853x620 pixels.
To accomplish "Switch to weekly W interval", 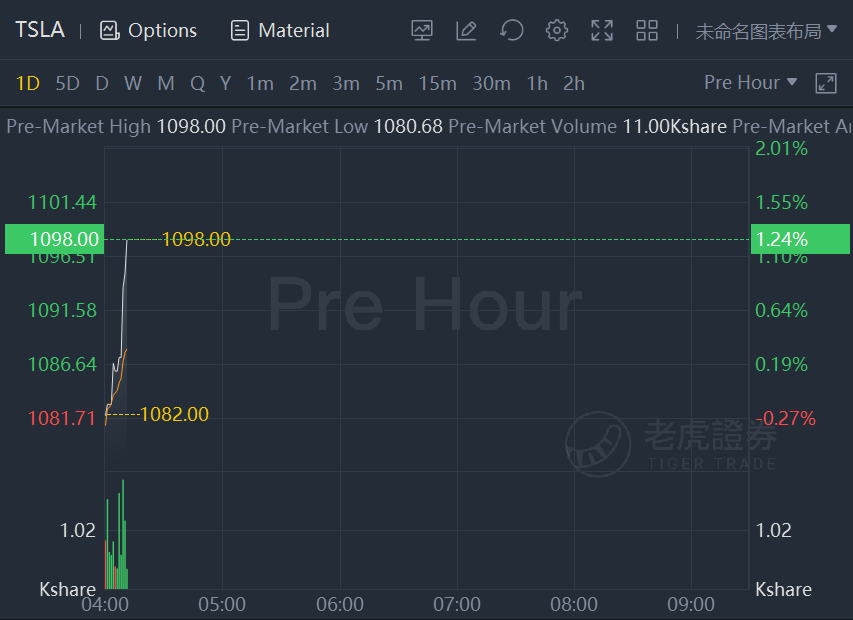I will [x=133, y=83].
